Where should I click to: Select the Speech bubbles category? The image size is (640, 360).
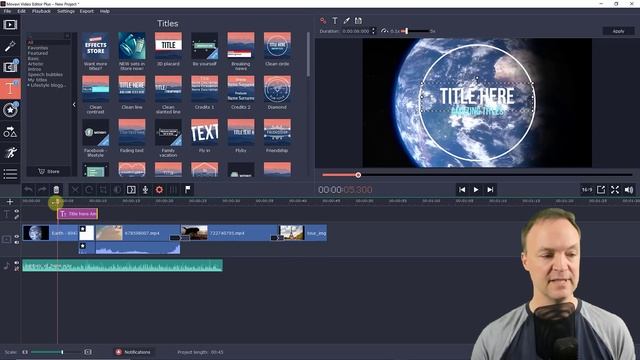point(45,74)
